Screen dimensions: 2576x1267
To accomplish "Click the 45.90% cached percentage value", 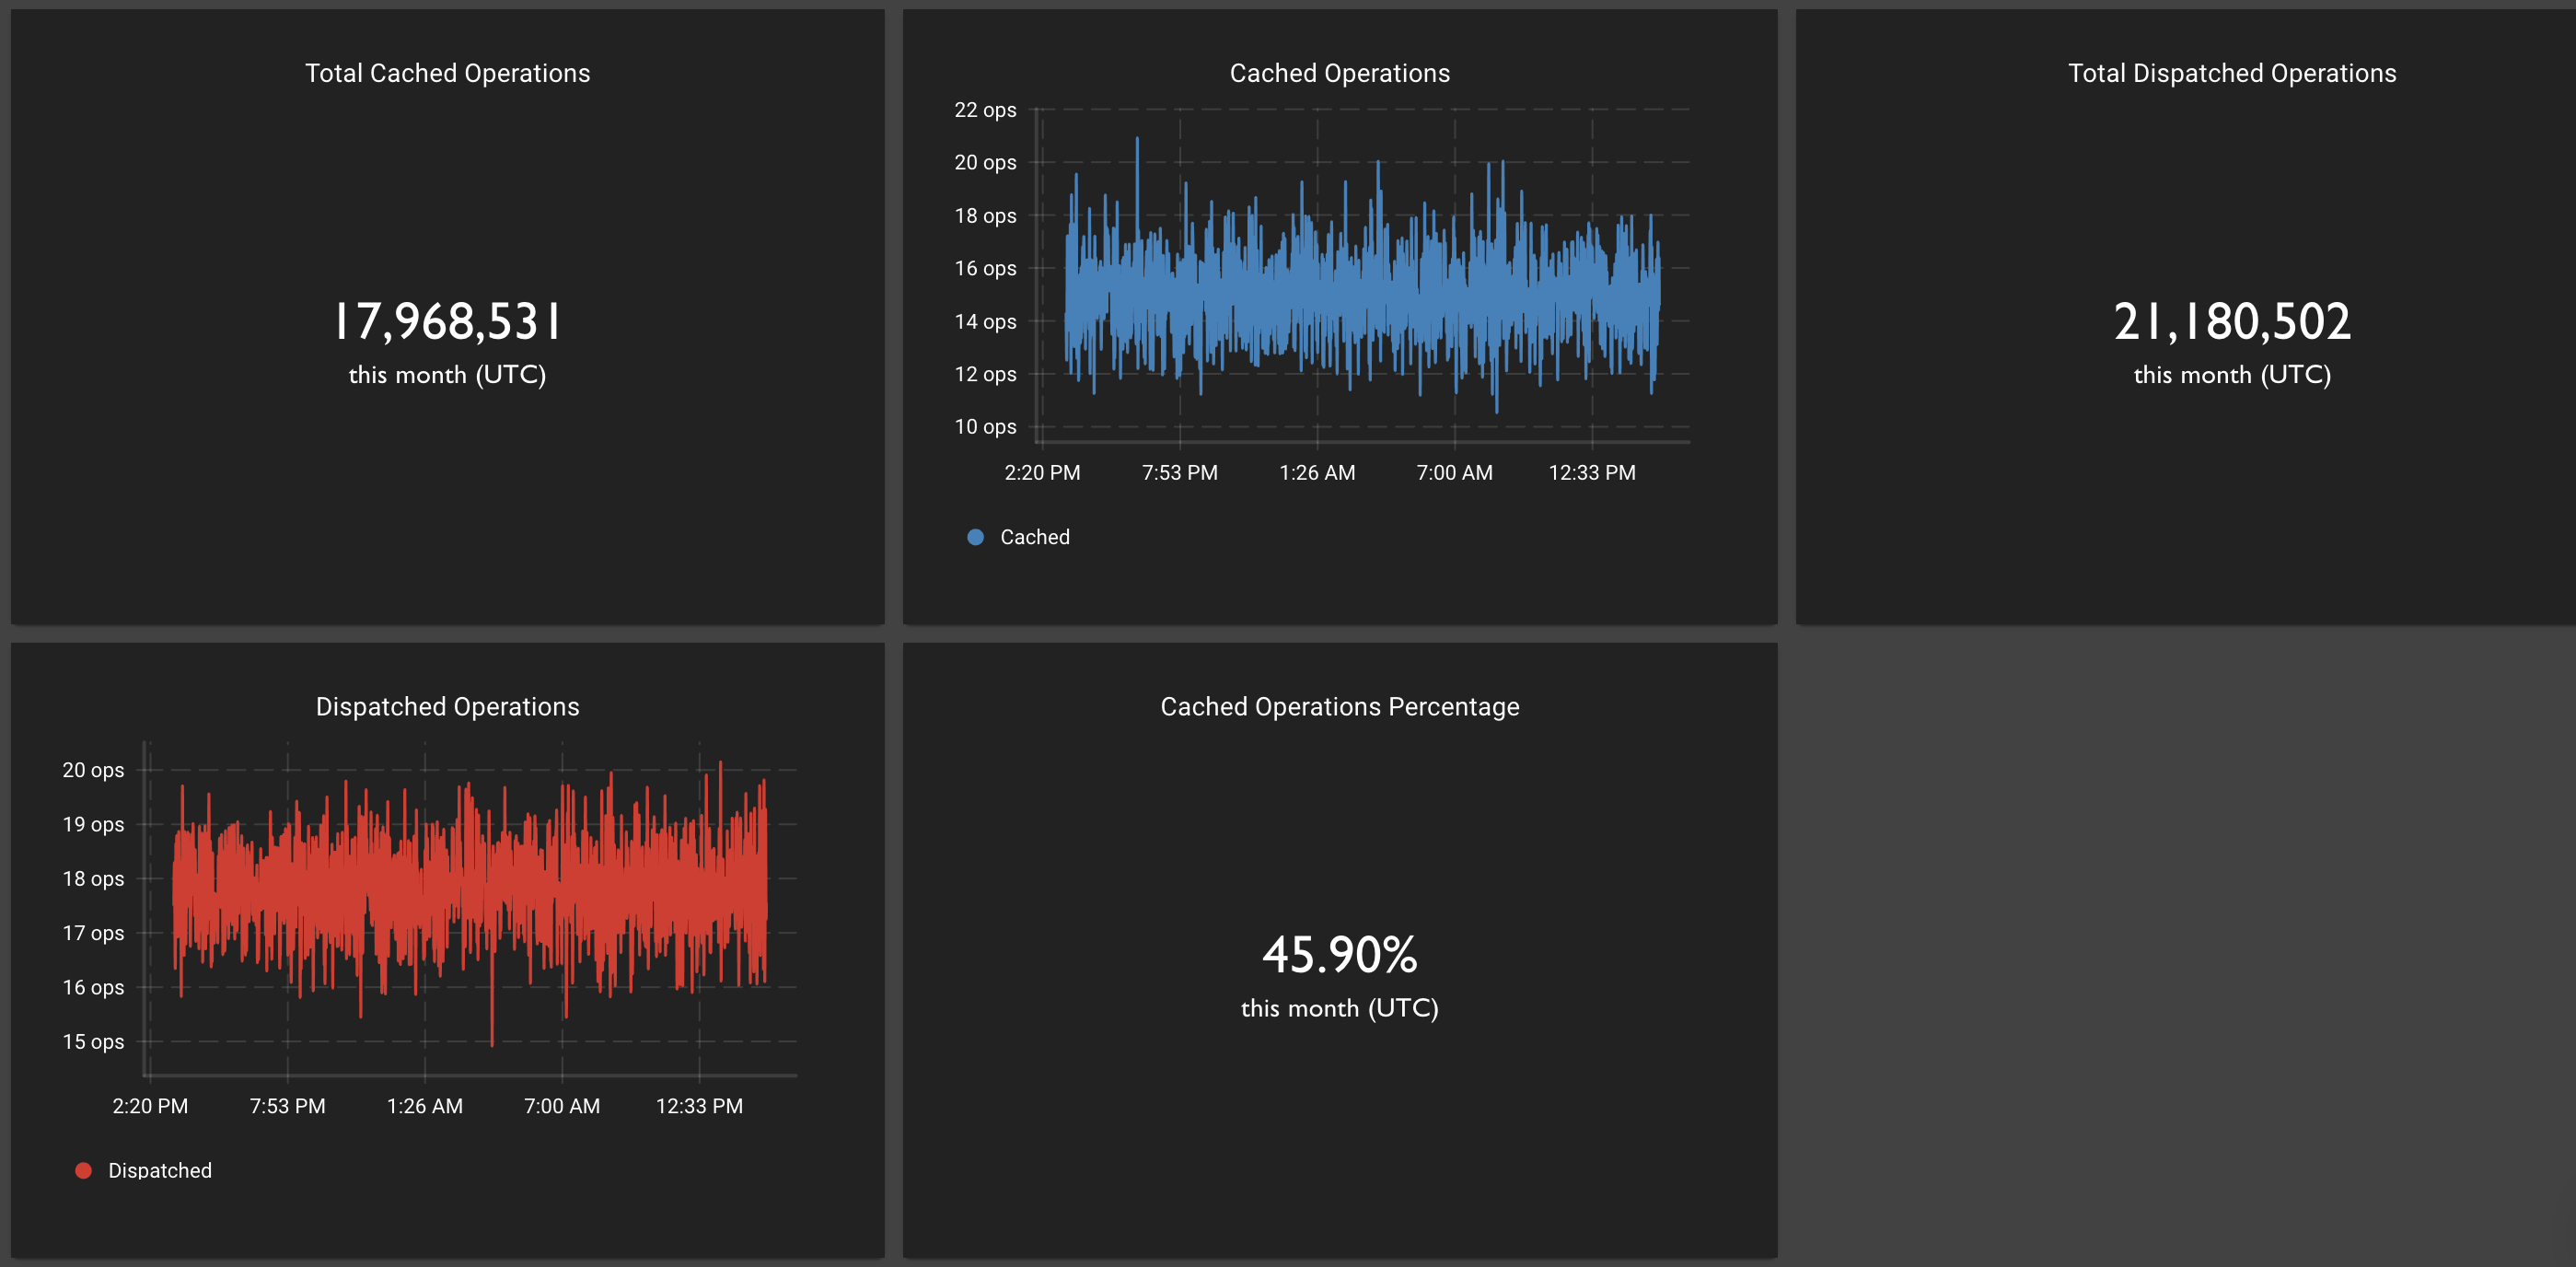I will click(1339, 955).
